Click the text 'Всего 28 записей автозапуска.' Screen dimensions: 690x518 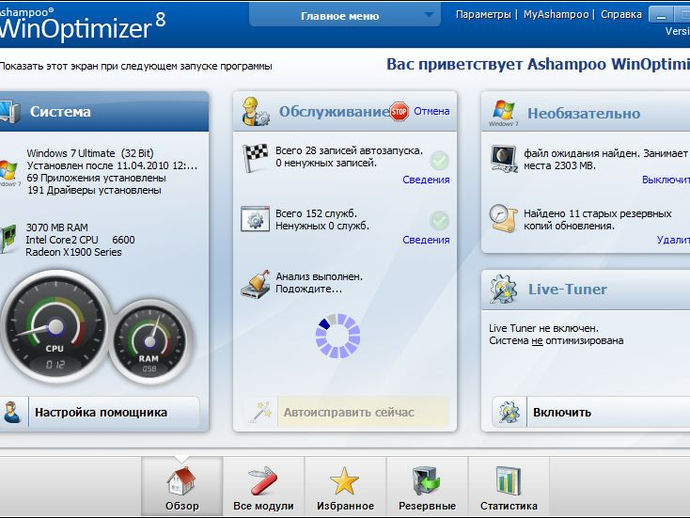(x=349, y=151)
